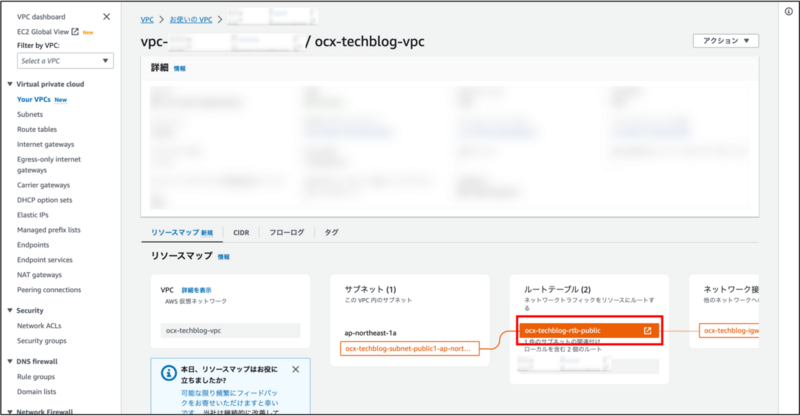Collapse the DNS firewall section
Screen dimensions: 800x416
10,361
